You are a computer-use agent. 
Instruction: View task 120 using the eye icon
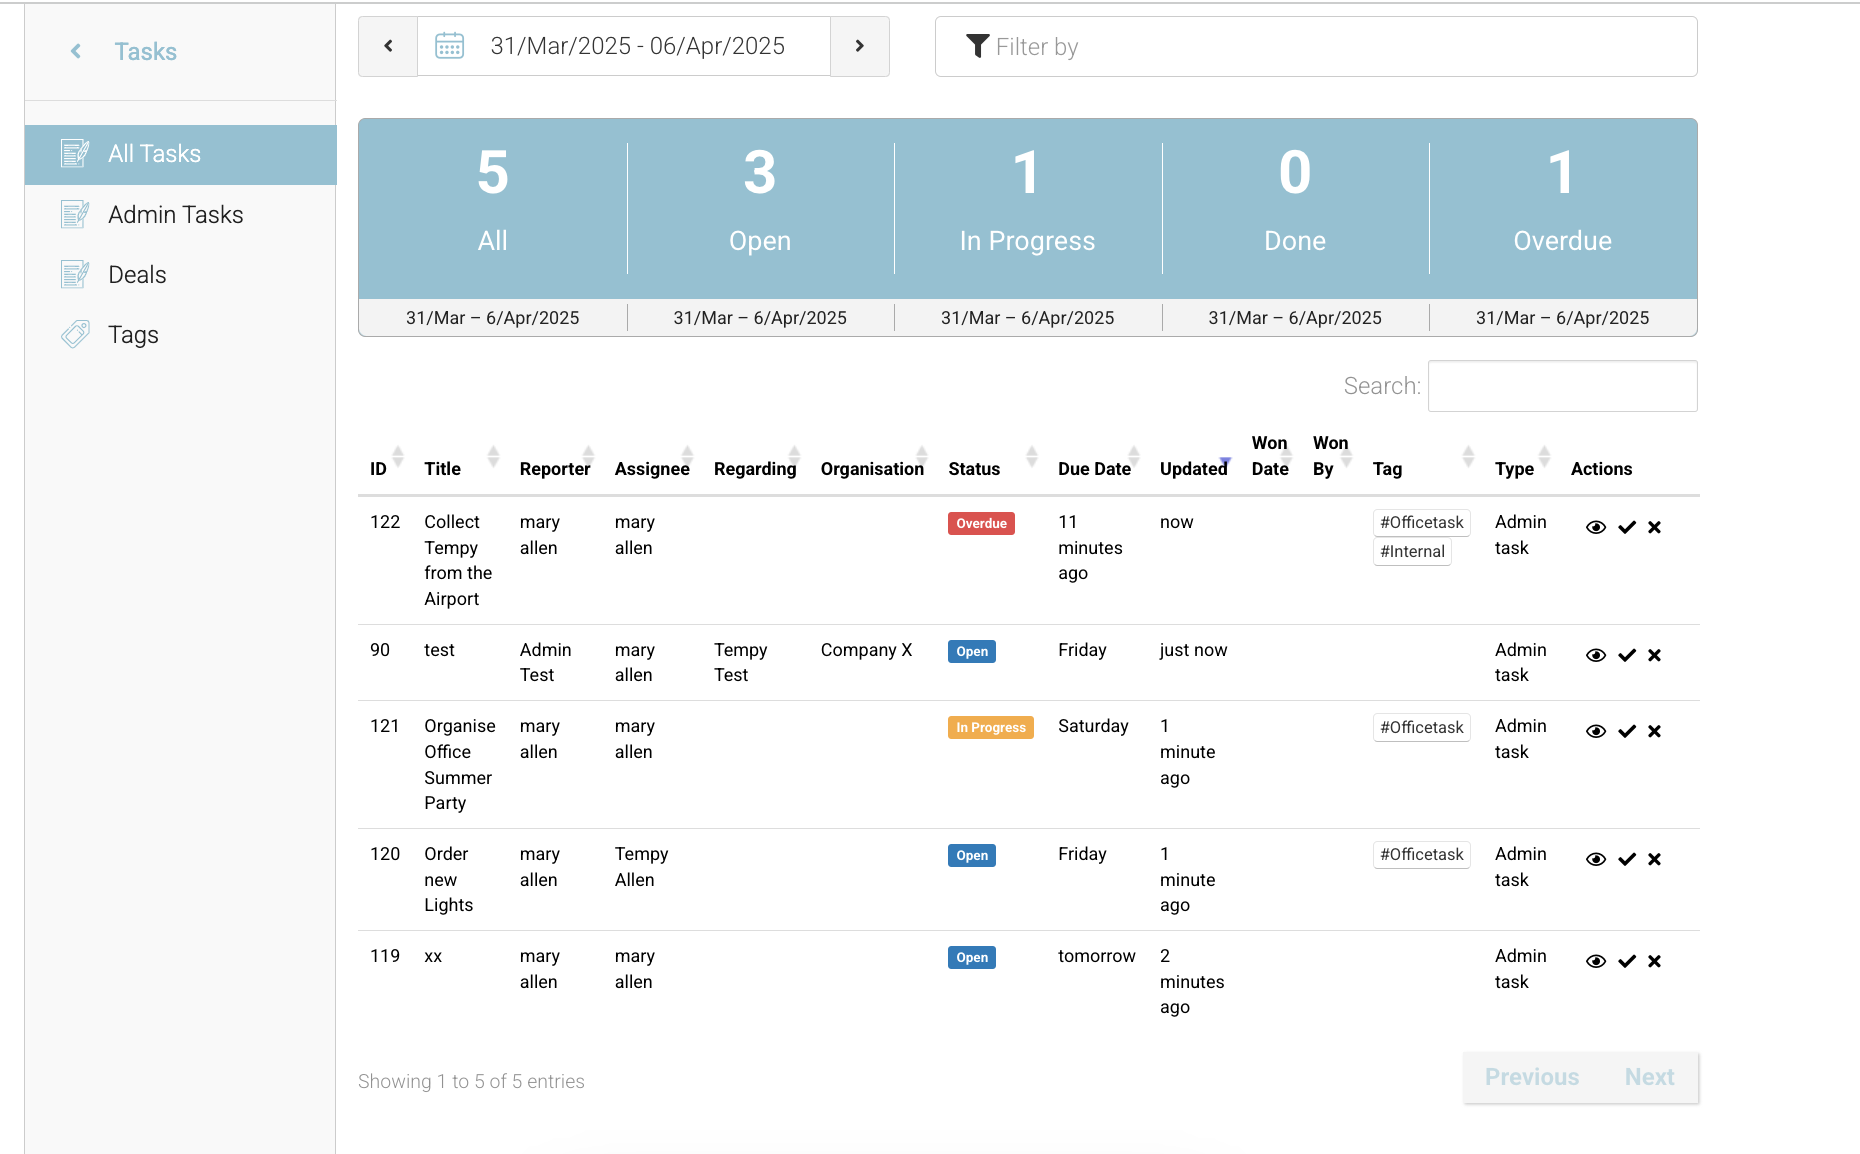(x=1596, y=859)
